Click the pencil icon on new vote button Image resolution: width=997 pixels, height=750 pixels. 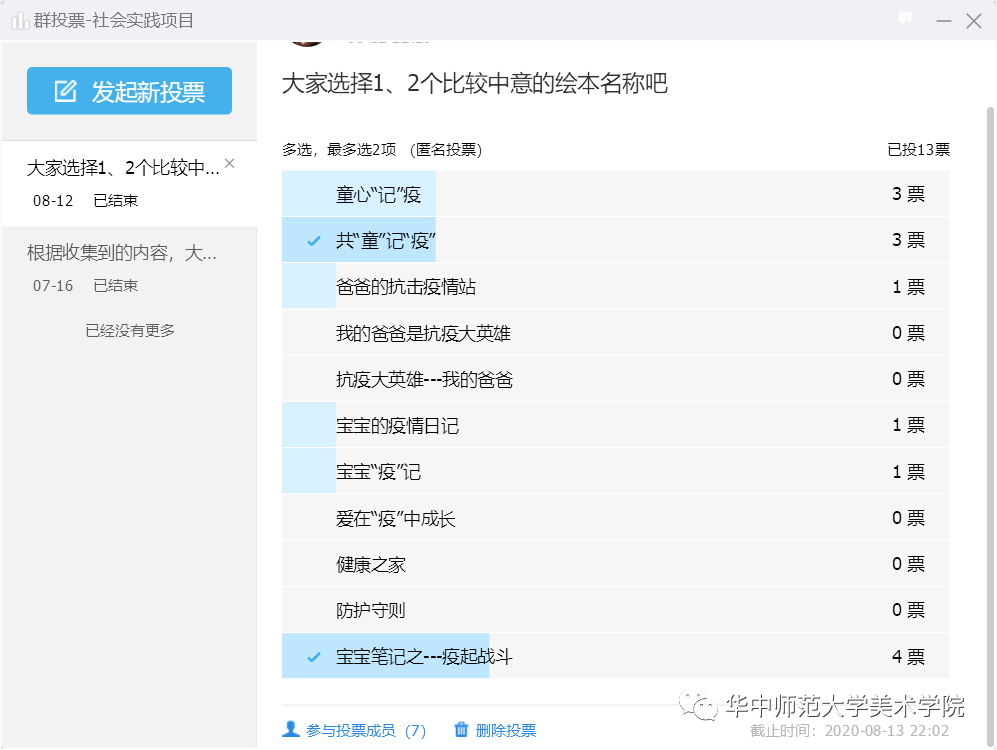pyautogui.click(x=65, y=91)
